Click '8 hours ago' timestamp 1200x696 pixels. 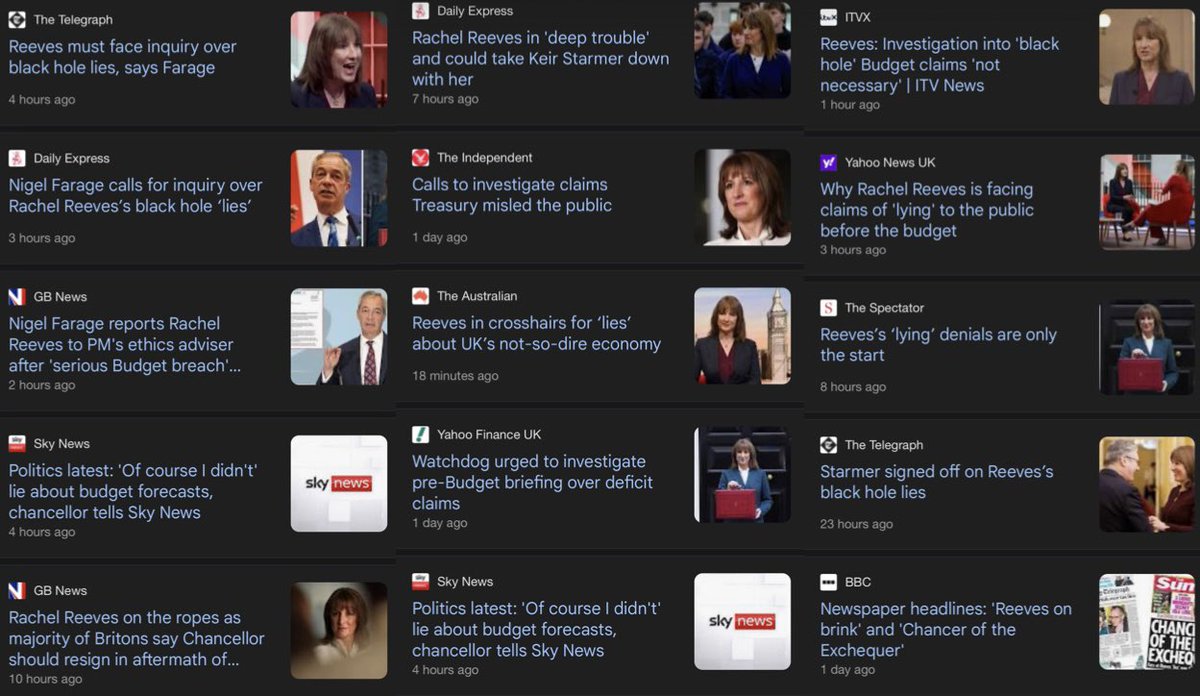853,387
